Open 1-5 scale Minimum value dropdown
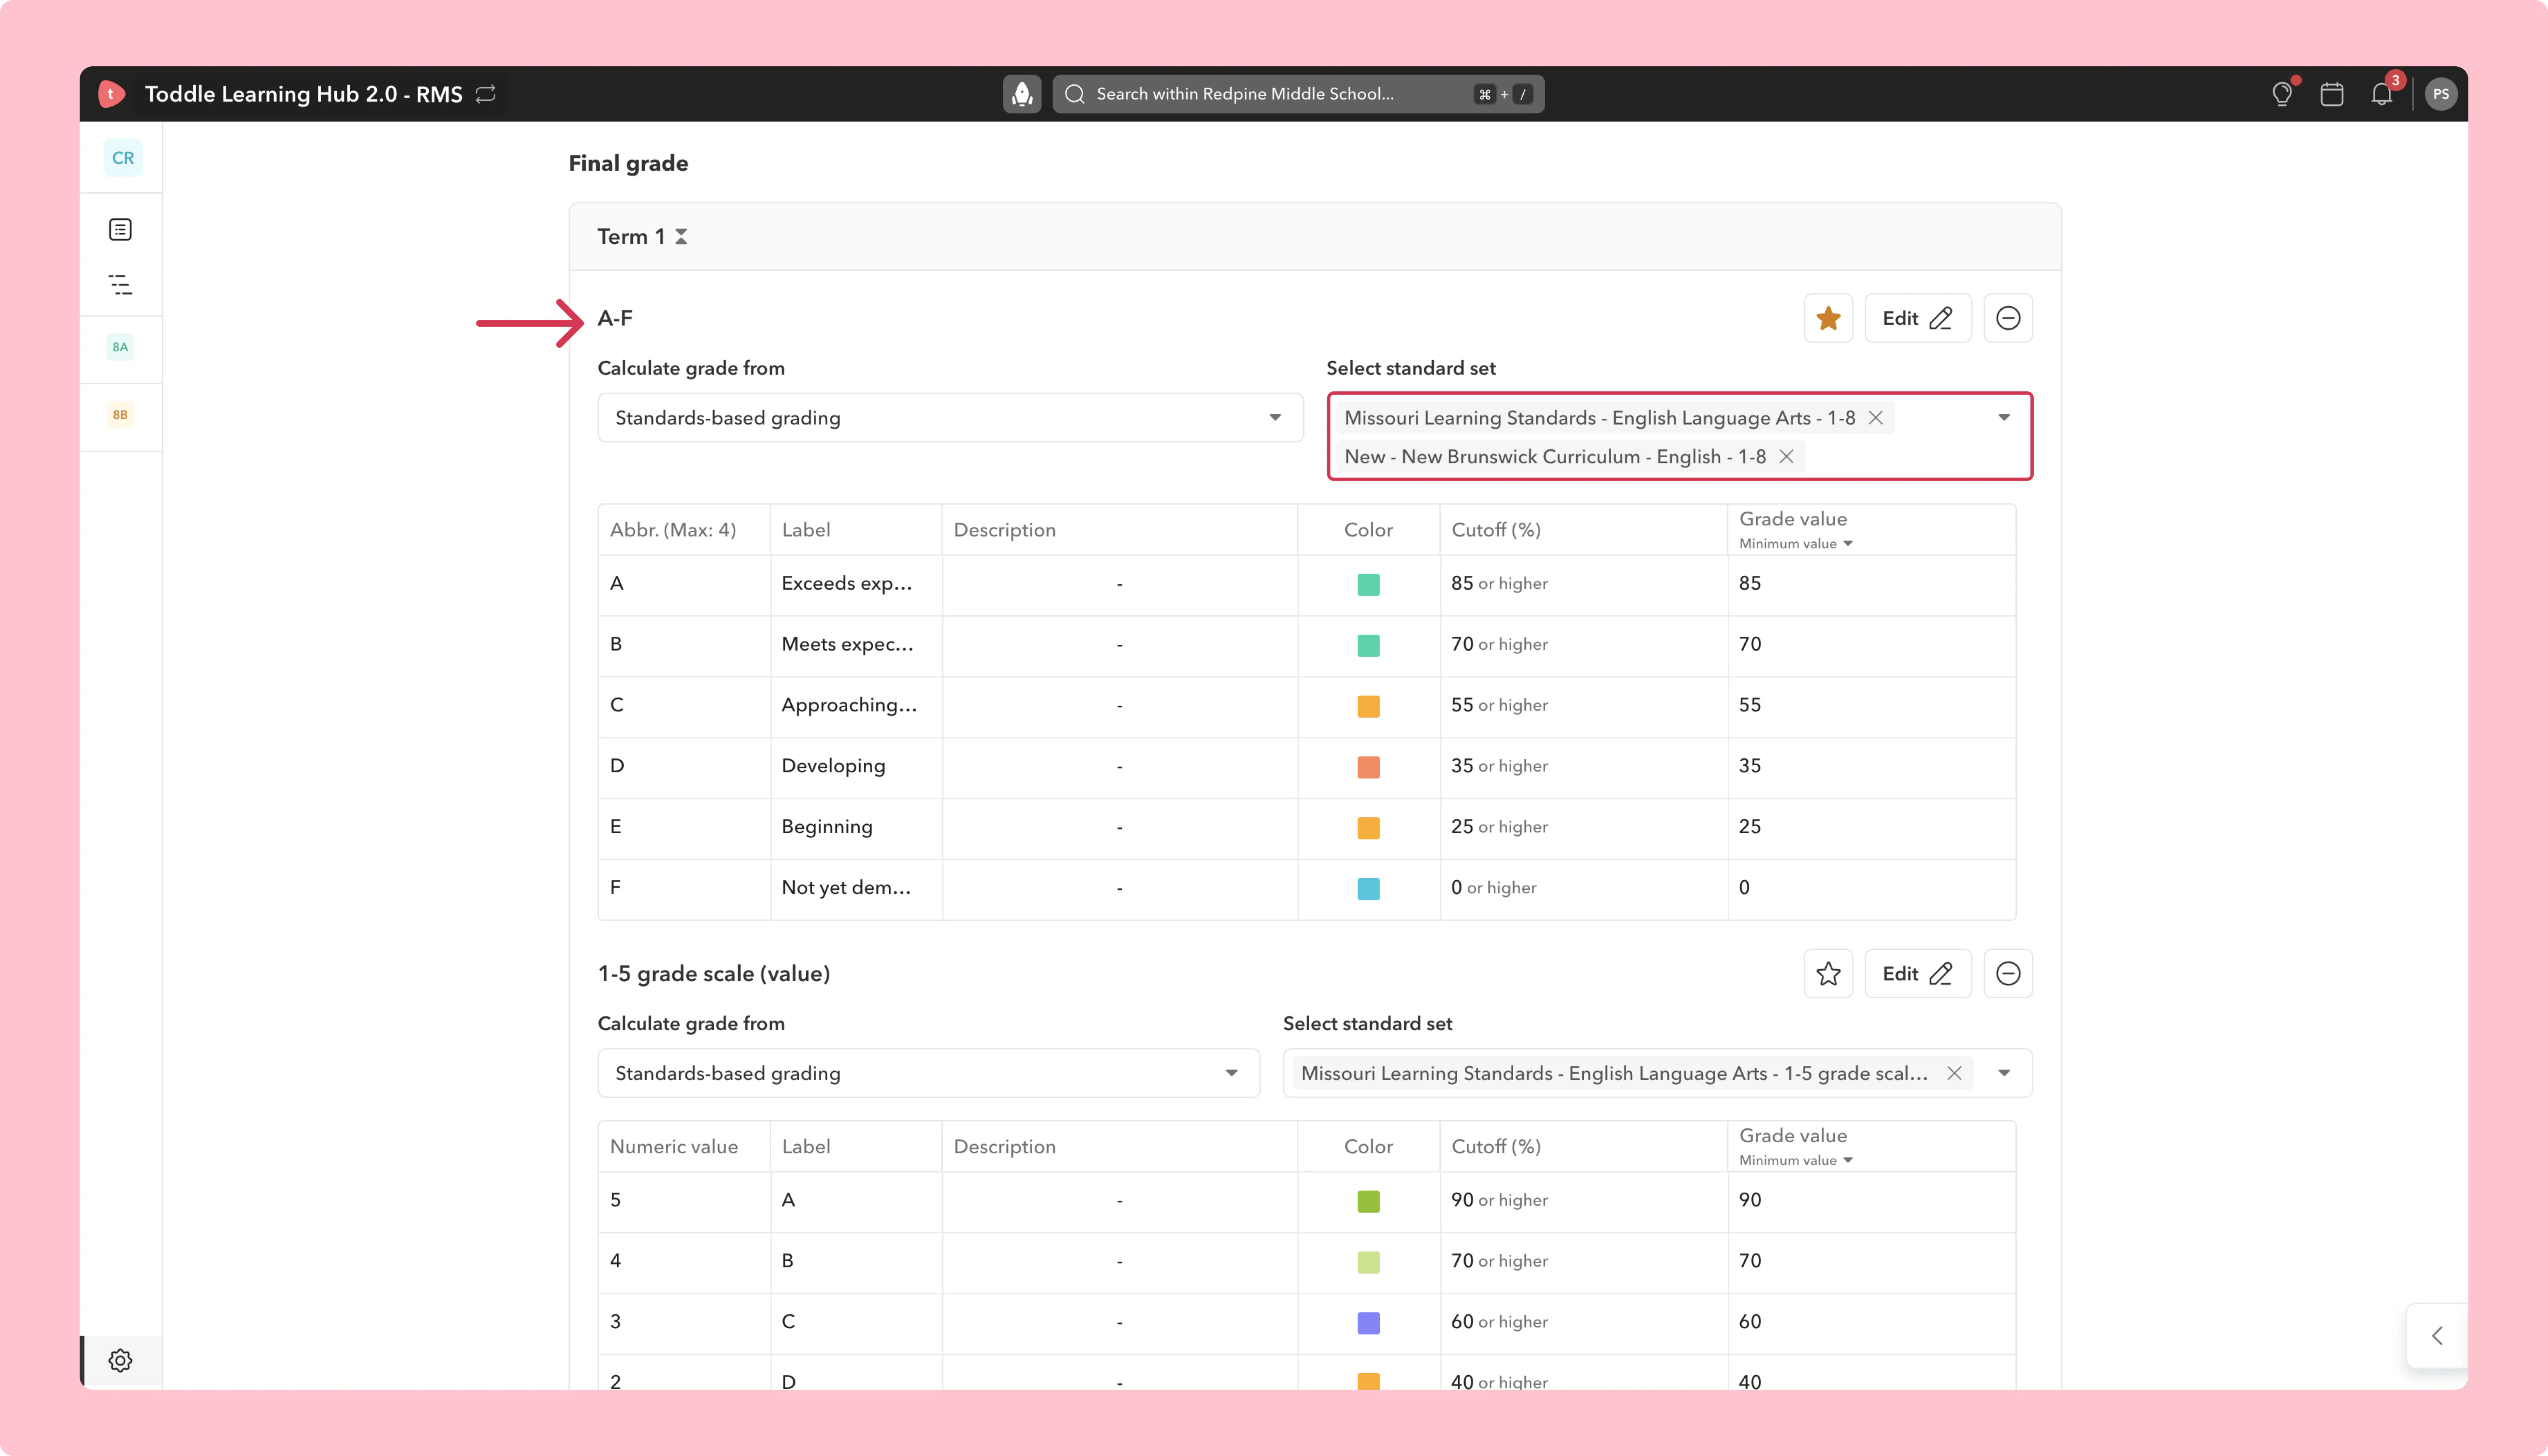This screenshot has width=2548, height=1456. click(1796, 1161)
